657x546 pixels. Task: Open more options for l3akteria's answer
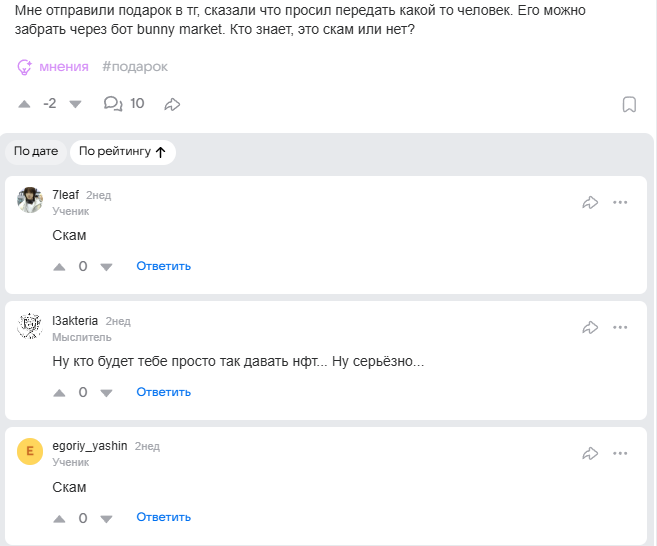pos(620,327)
